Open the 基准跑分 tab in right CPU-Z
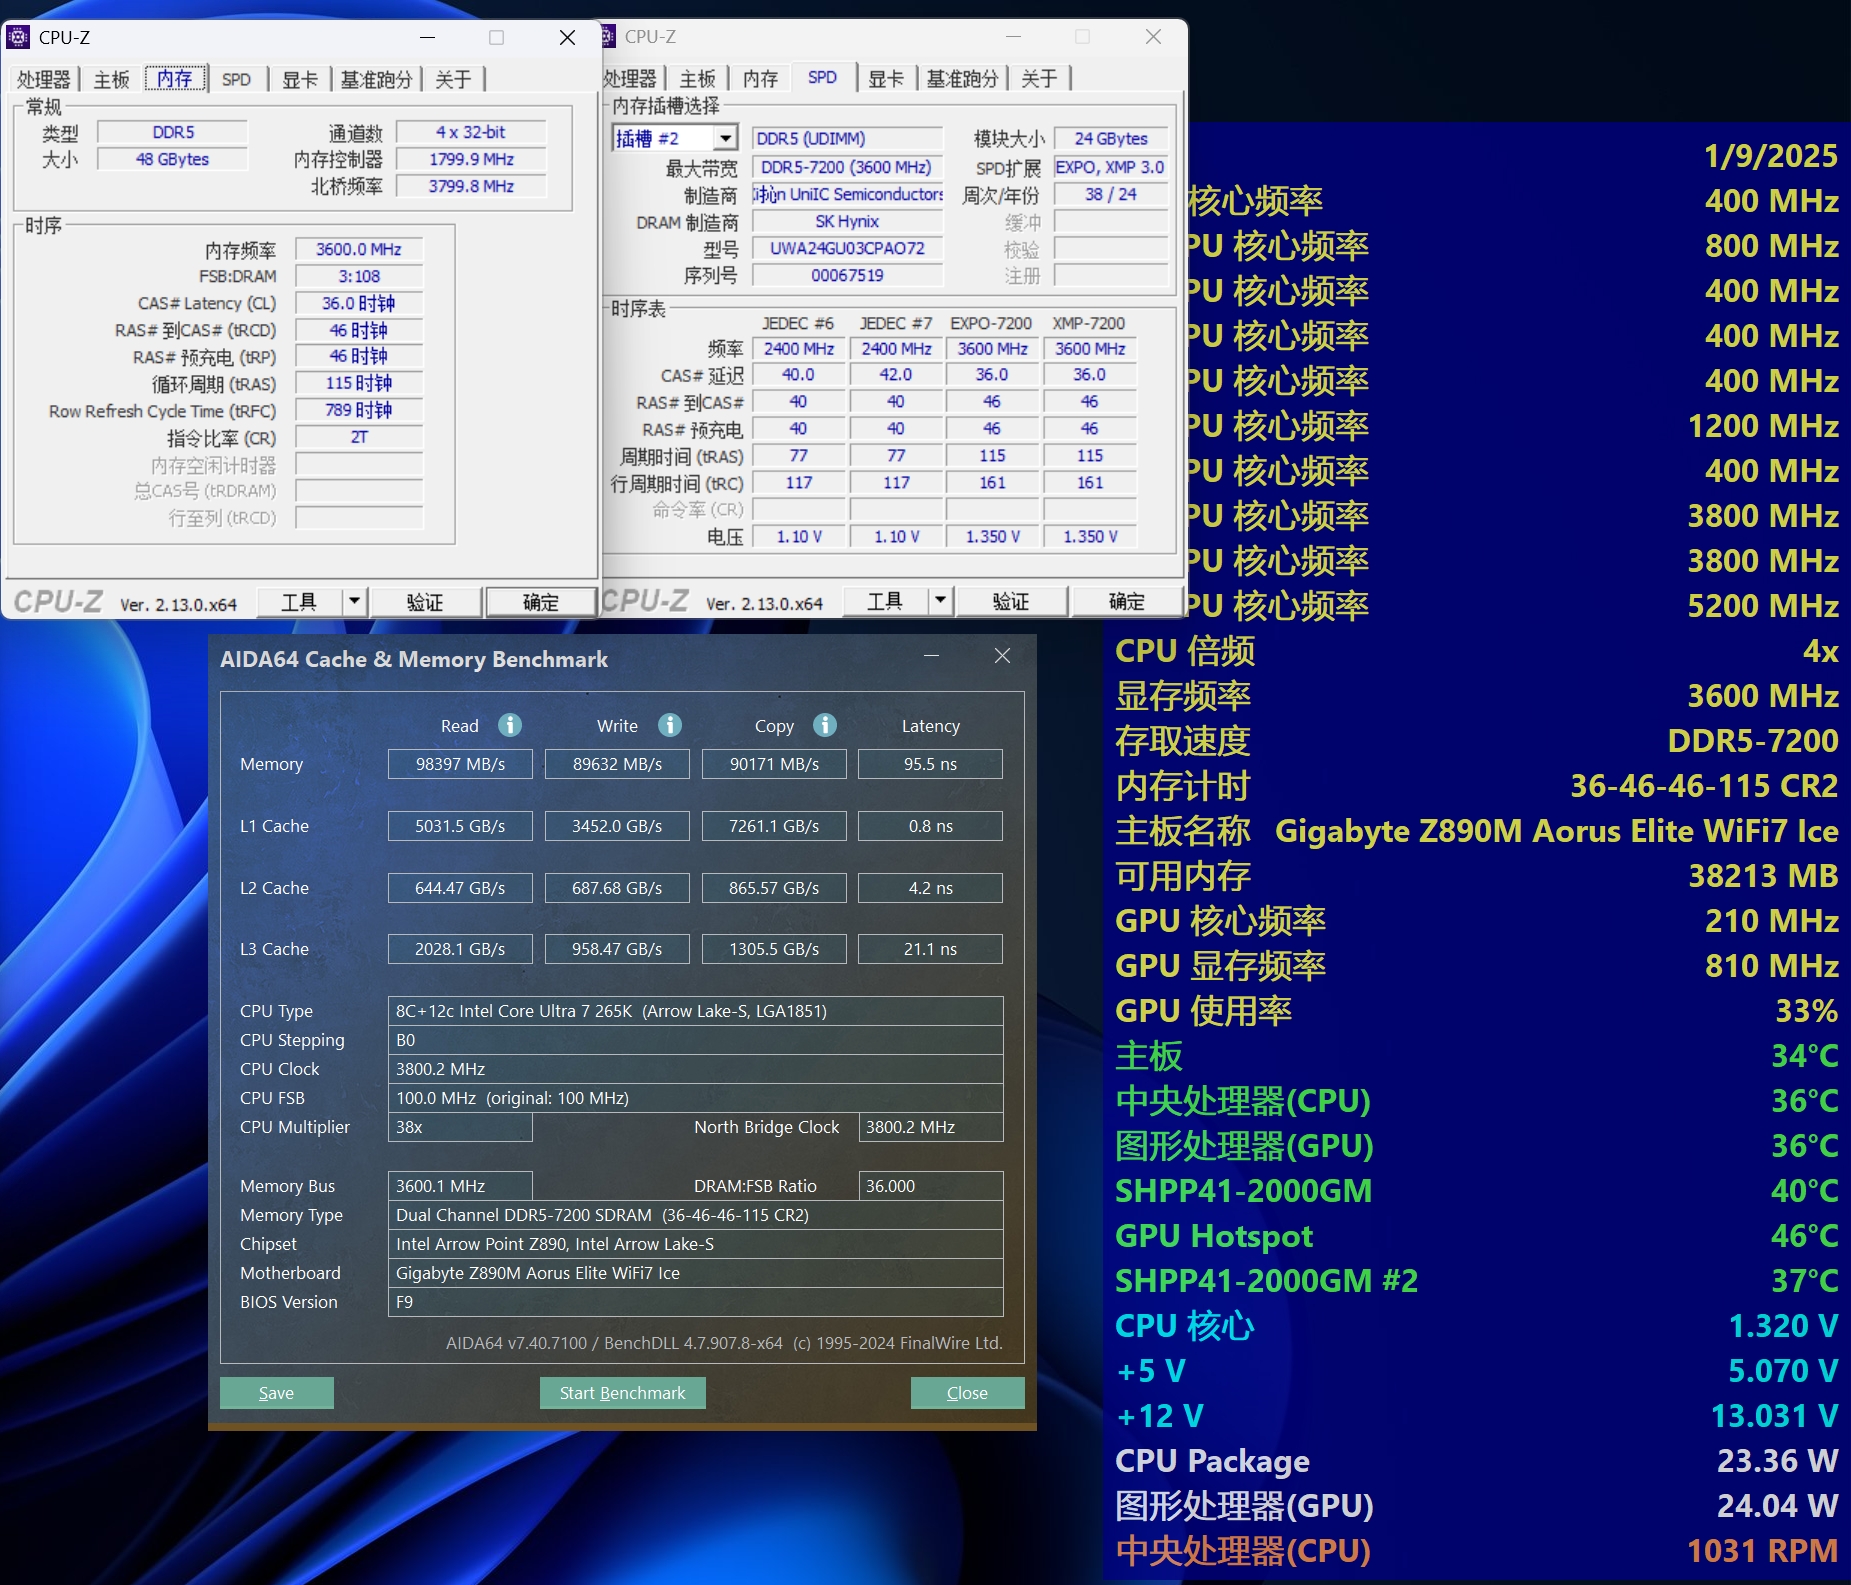1851x1585 pixels. pyautogui.click(x=962, y=78)
